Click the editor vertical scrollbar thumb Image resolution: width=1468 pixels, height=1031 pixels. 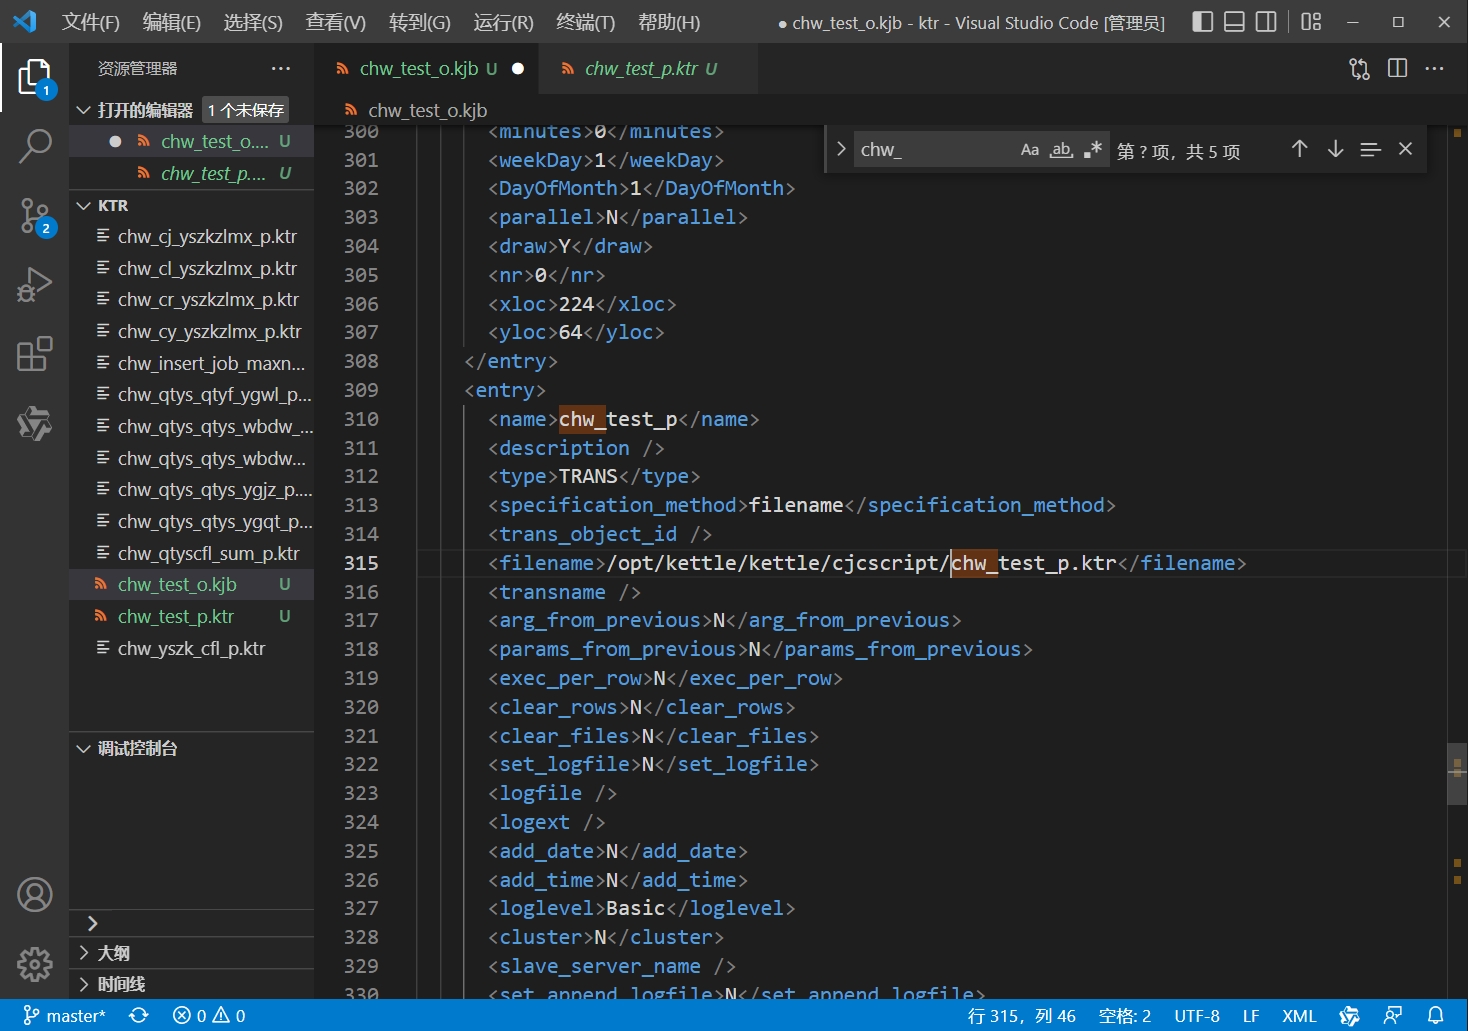point(1456,773)
